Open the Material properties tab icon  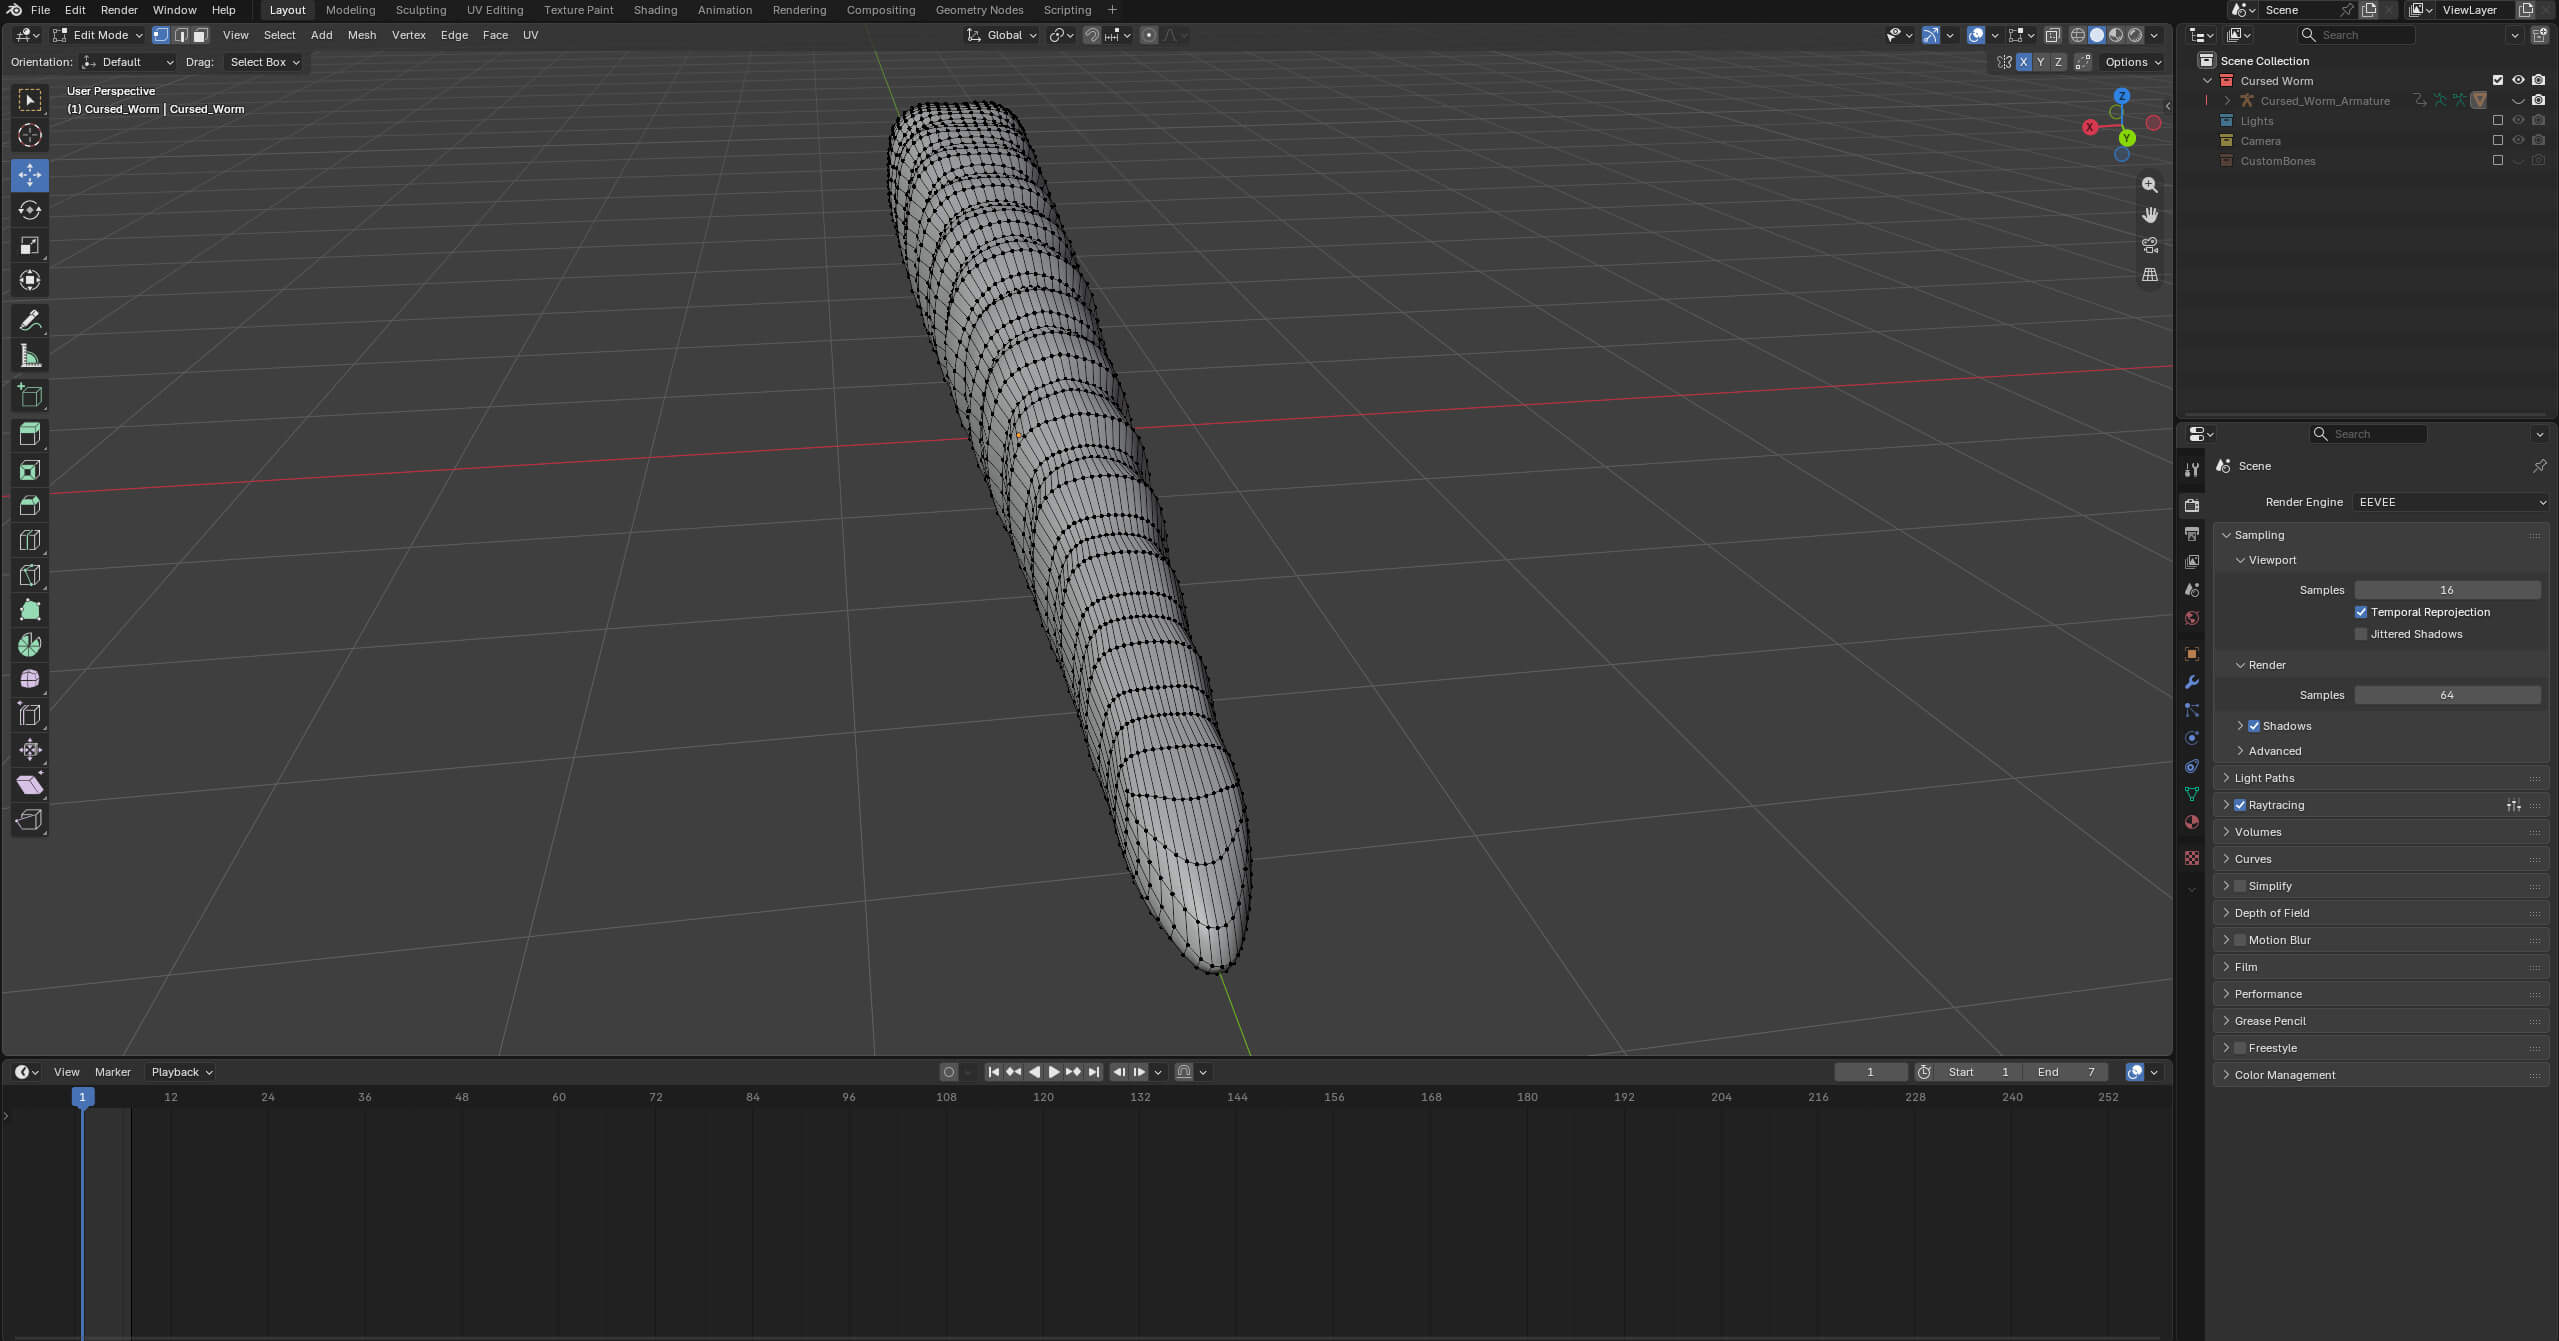(x=2191, y=822)
